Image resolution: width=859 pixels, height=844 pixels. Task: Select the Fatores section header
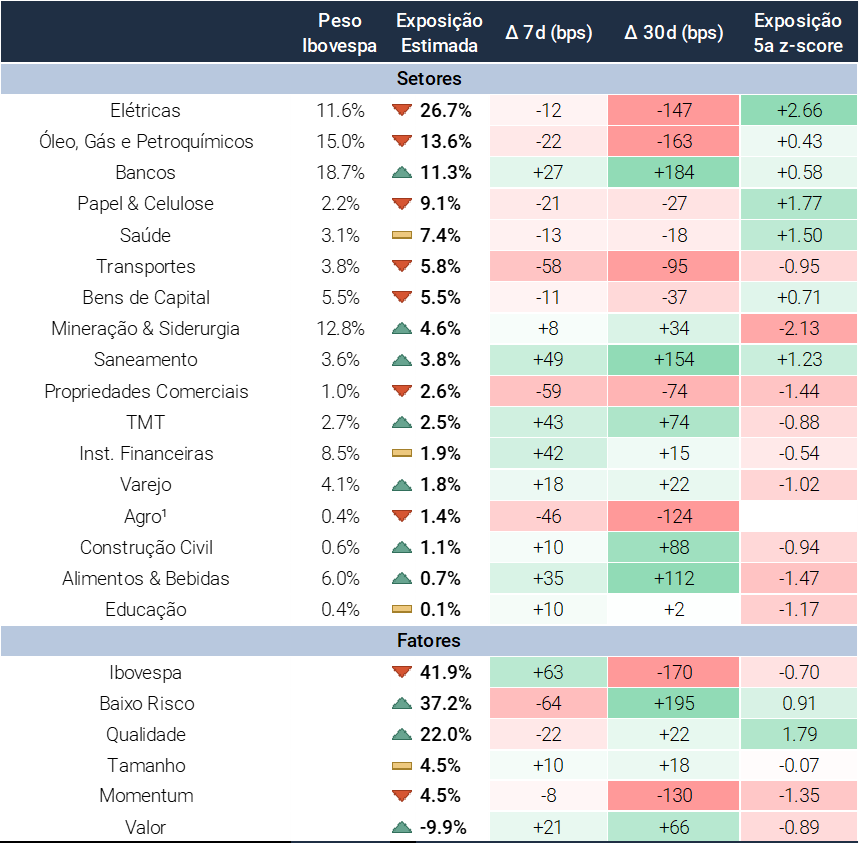tap(429, 640)
